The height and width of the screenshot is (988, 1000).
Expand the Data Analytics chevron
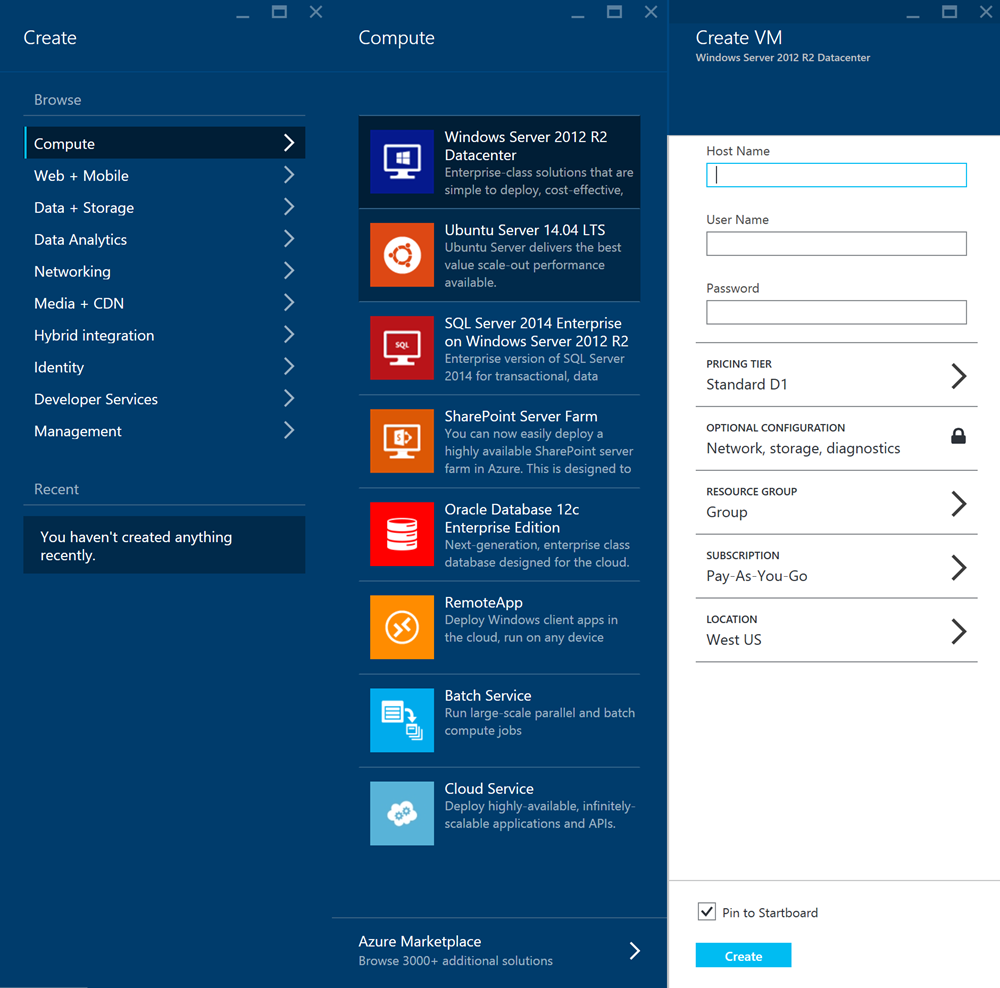point(289,239)
